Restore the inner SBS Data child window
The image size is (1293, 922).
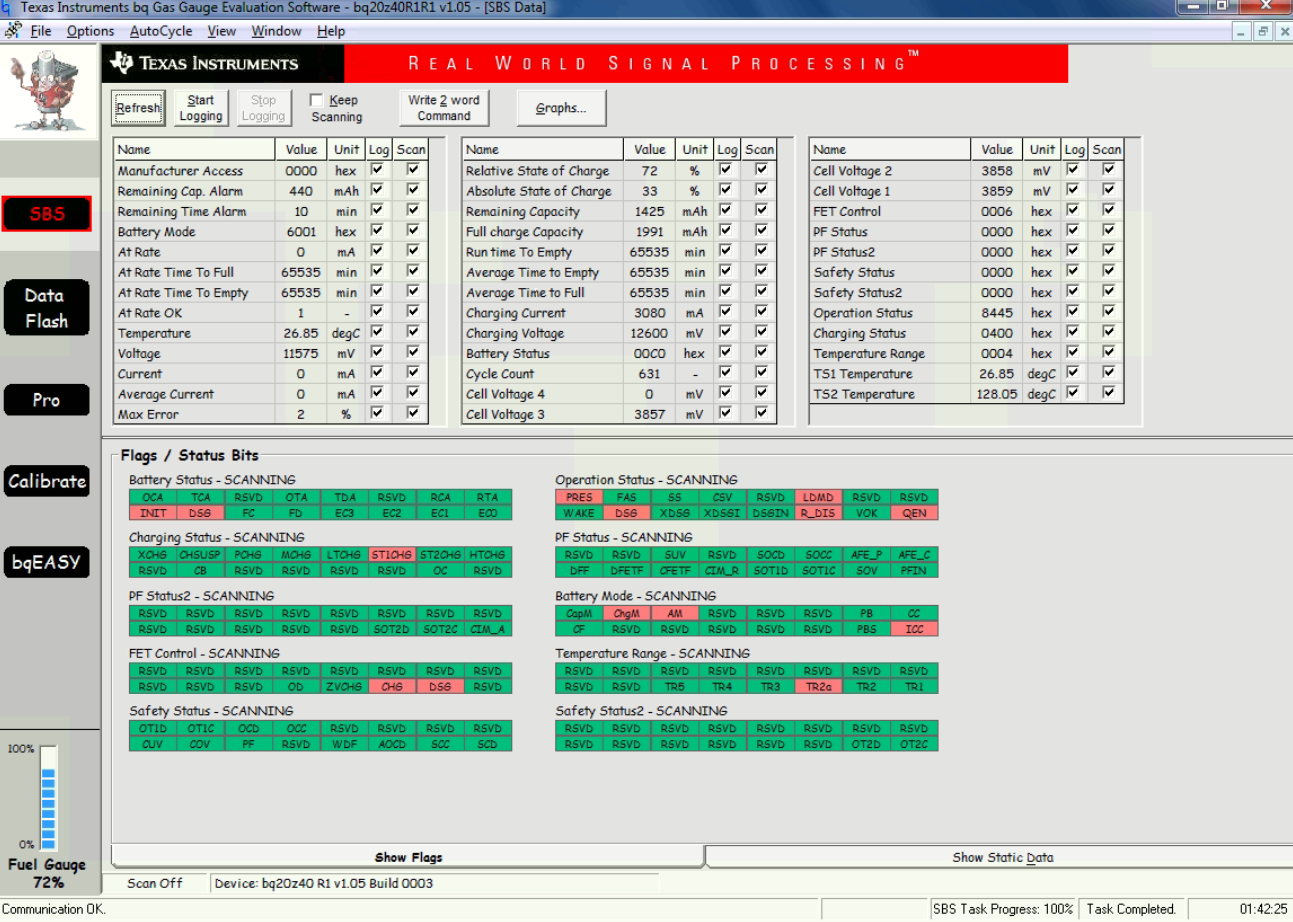point(1263,31)
